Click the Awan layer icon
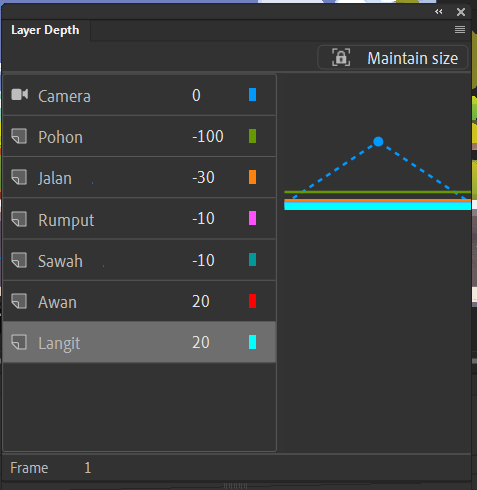This screenshot has height=490, width=477. (19, 301)
